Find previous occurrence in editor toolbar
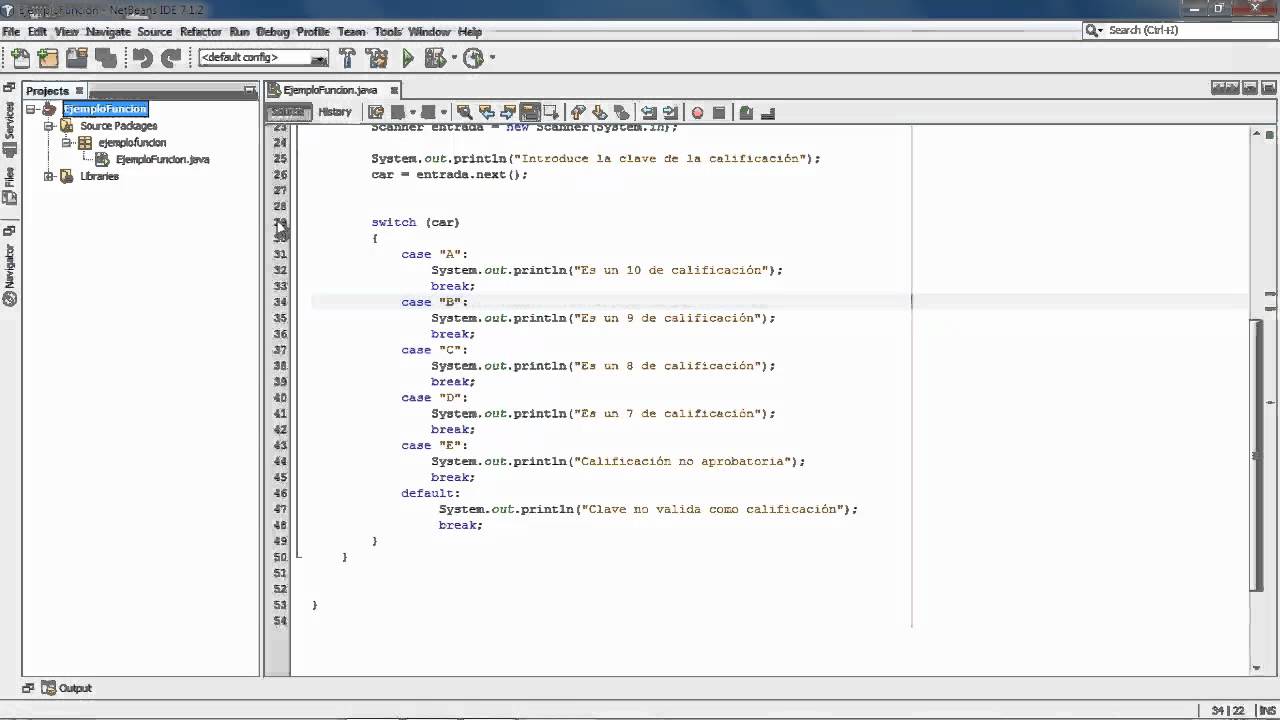 click(486, 112)
